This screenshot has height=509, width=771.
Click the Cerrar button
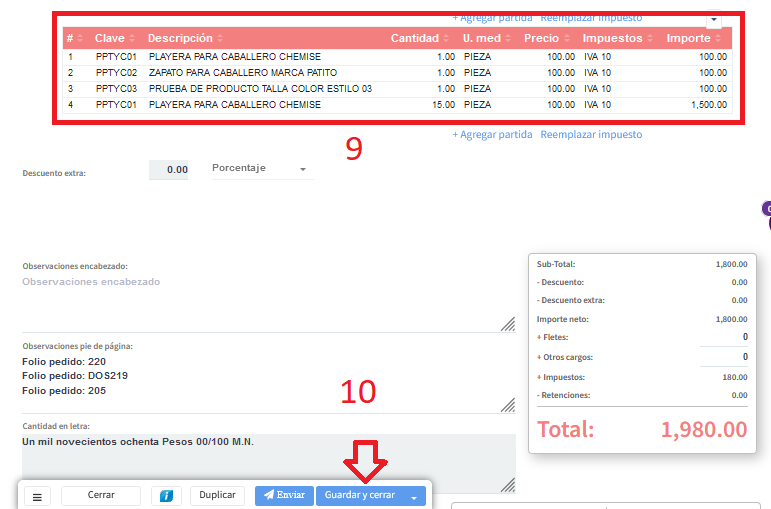pos(100,496)
